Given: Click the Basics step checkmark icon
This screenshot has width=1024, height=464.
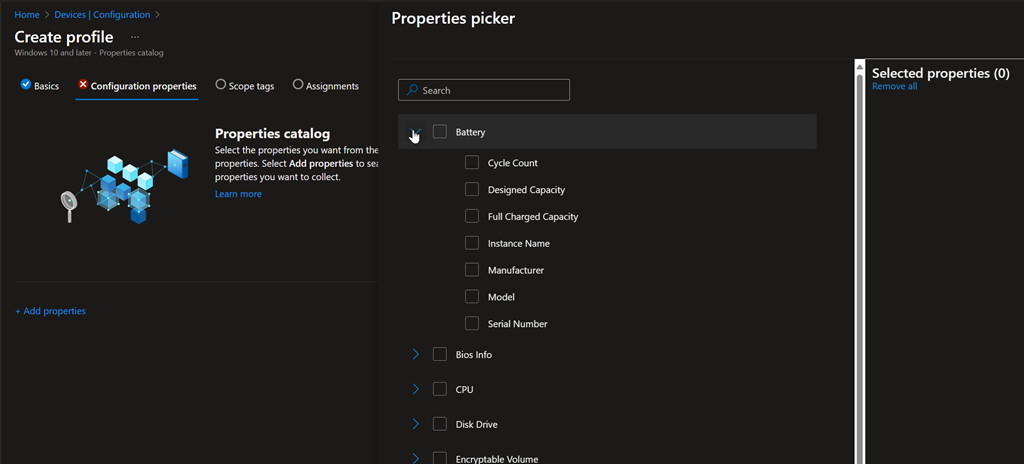Looking at the screenshot, I should 26,85.
